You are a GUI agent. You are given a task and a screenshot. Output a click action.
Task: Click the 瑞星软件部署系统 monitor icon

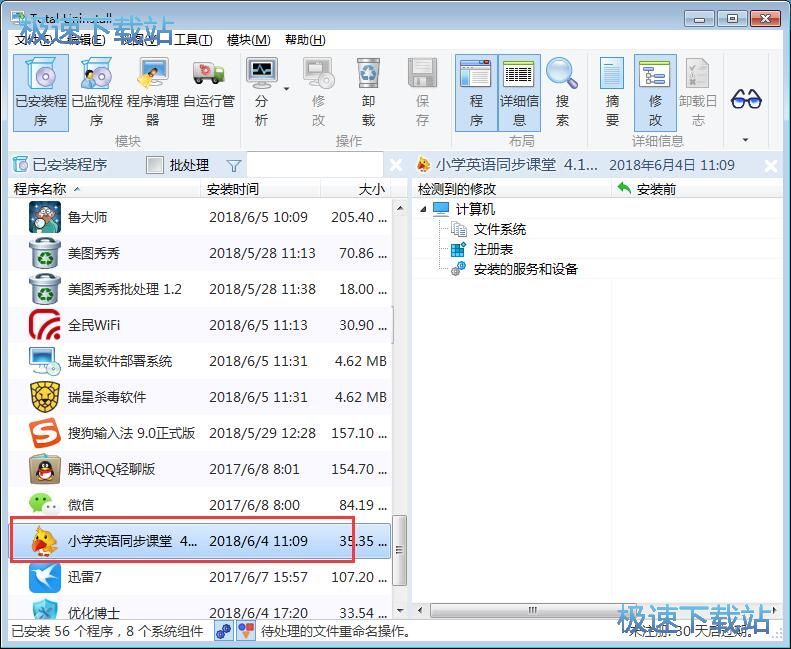[x=45, y=361]
